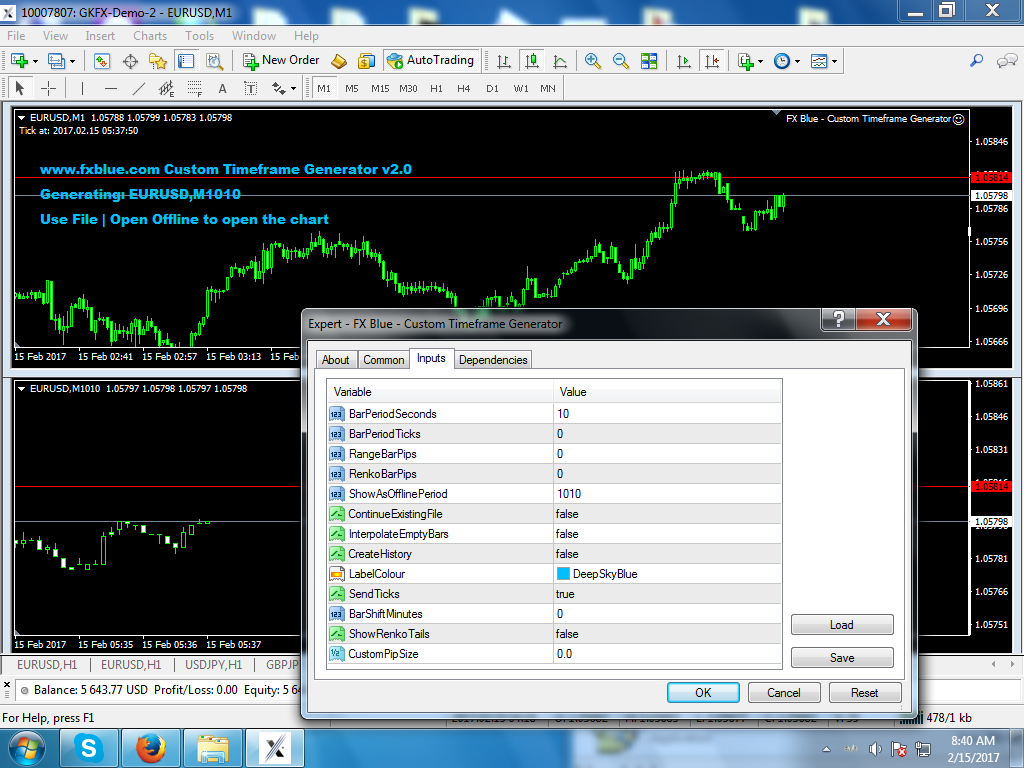Viewport: 1024px width, 768px height.
Task: Tile windows with the grid icon
Action: (x=649, y=61)
